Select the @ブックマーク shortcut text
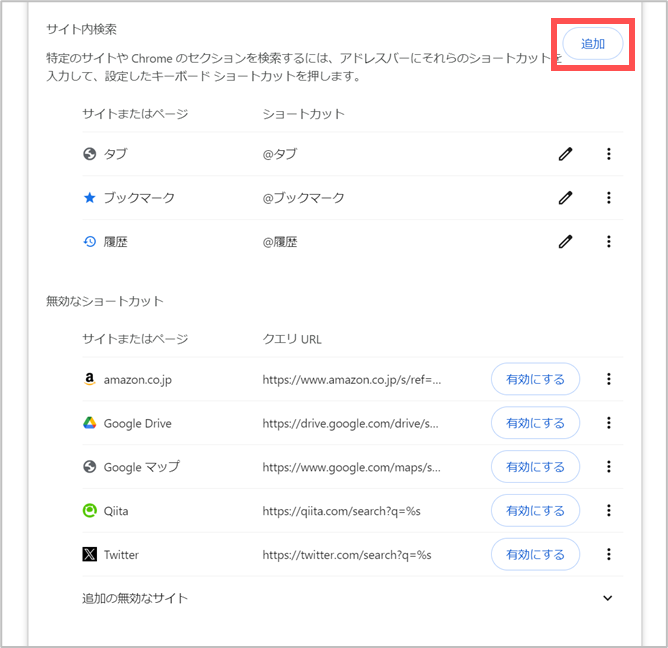The height and width of the screenshot is (648, 668). (303, 198)
